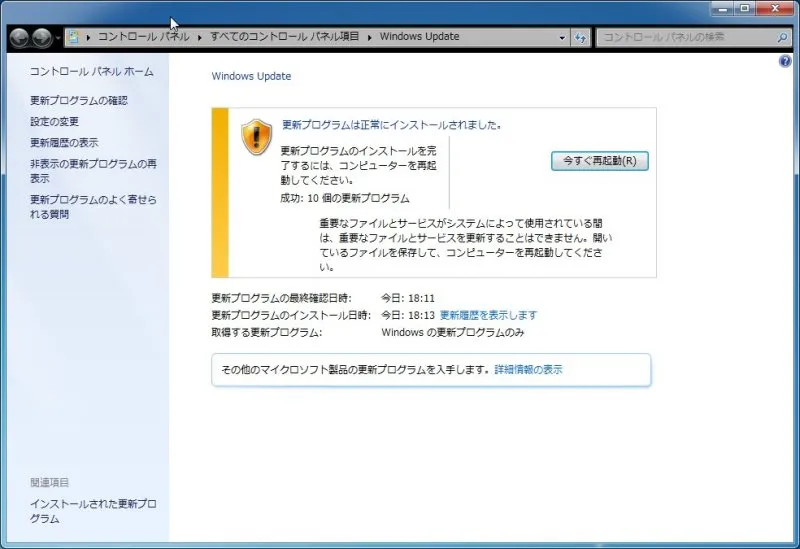This screenshot has height=549, width=800.
Task: Expand arrow before コントロール パネル breadcrumb
Action: tap(88, 37)
